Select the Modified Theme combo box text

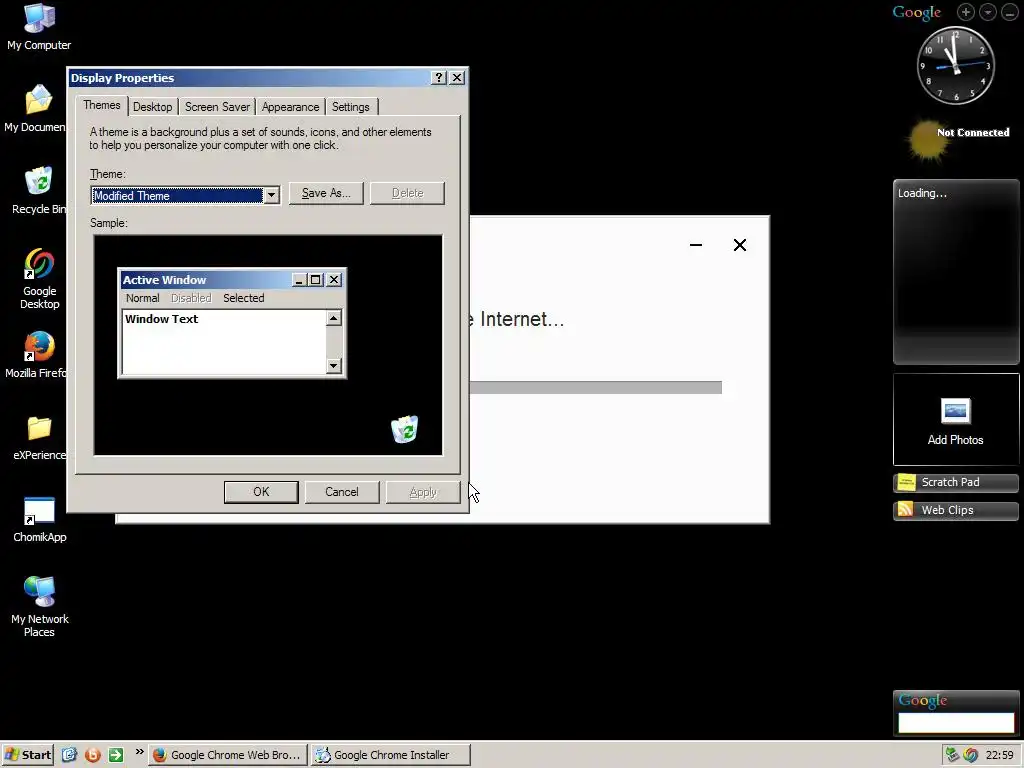[x=176, y=195]
